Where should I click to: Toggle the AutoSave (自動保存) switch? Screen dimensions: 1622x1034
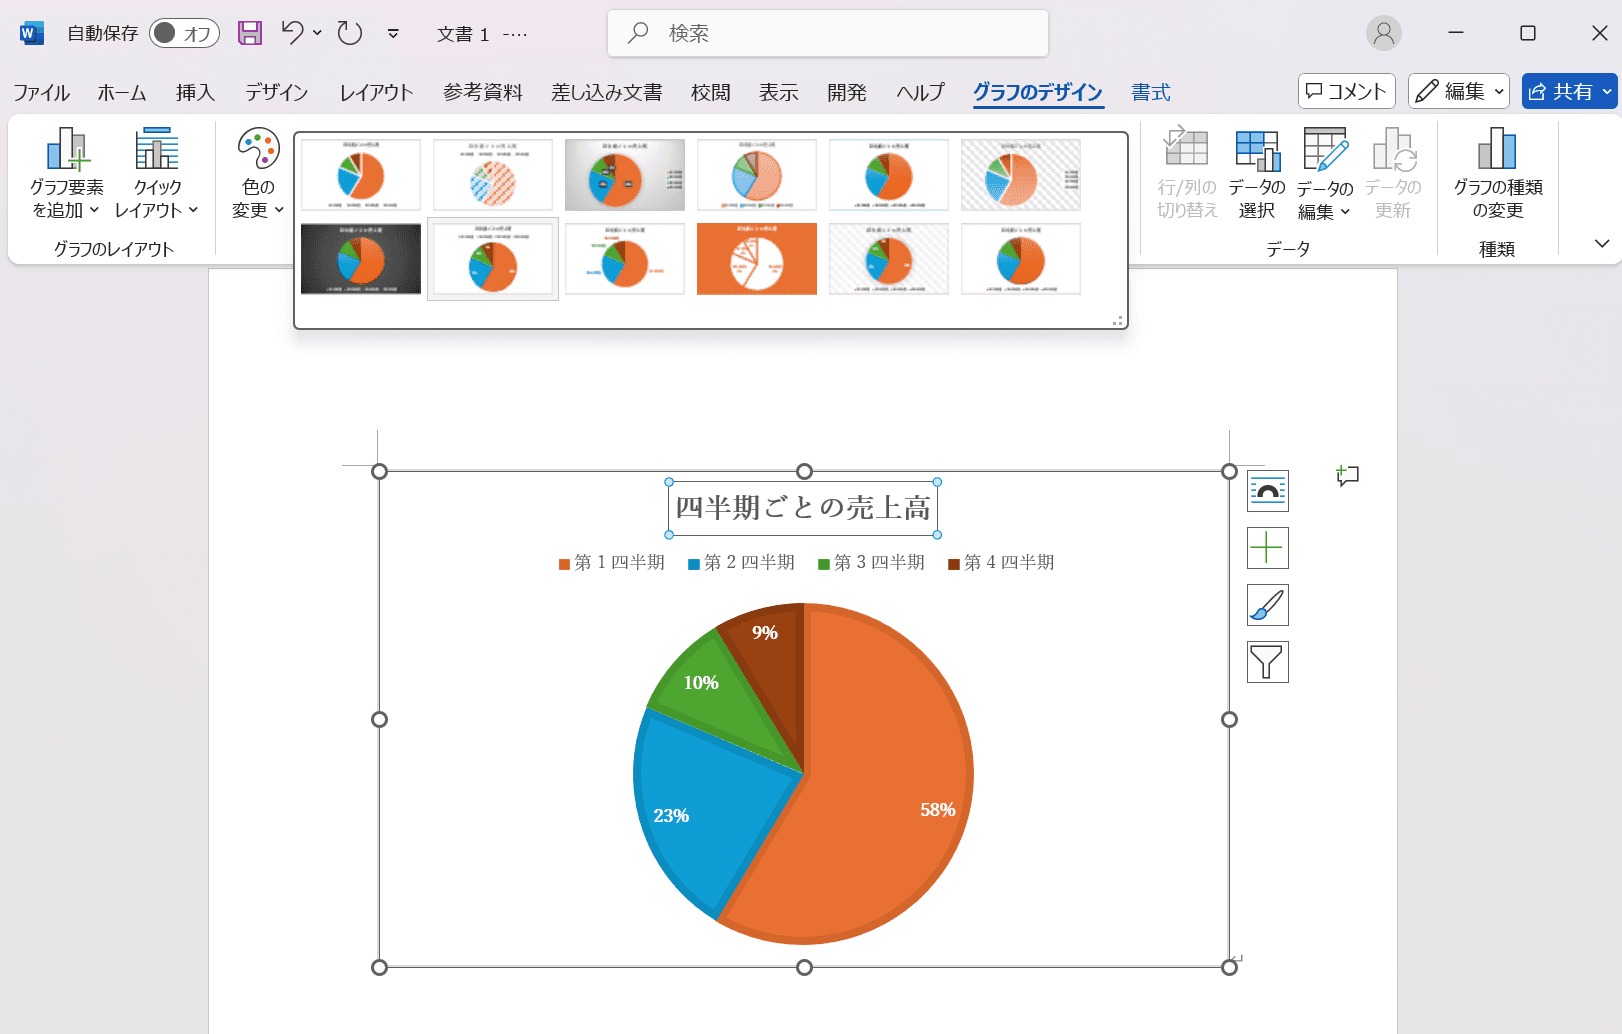point(184,33)
